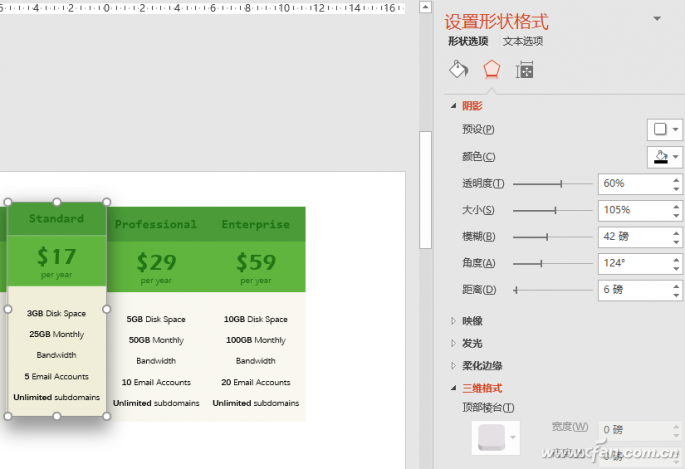The height and width of the screenshot is (469, 685).
Task: Click the $59 price text
Action: pos(256,262)
